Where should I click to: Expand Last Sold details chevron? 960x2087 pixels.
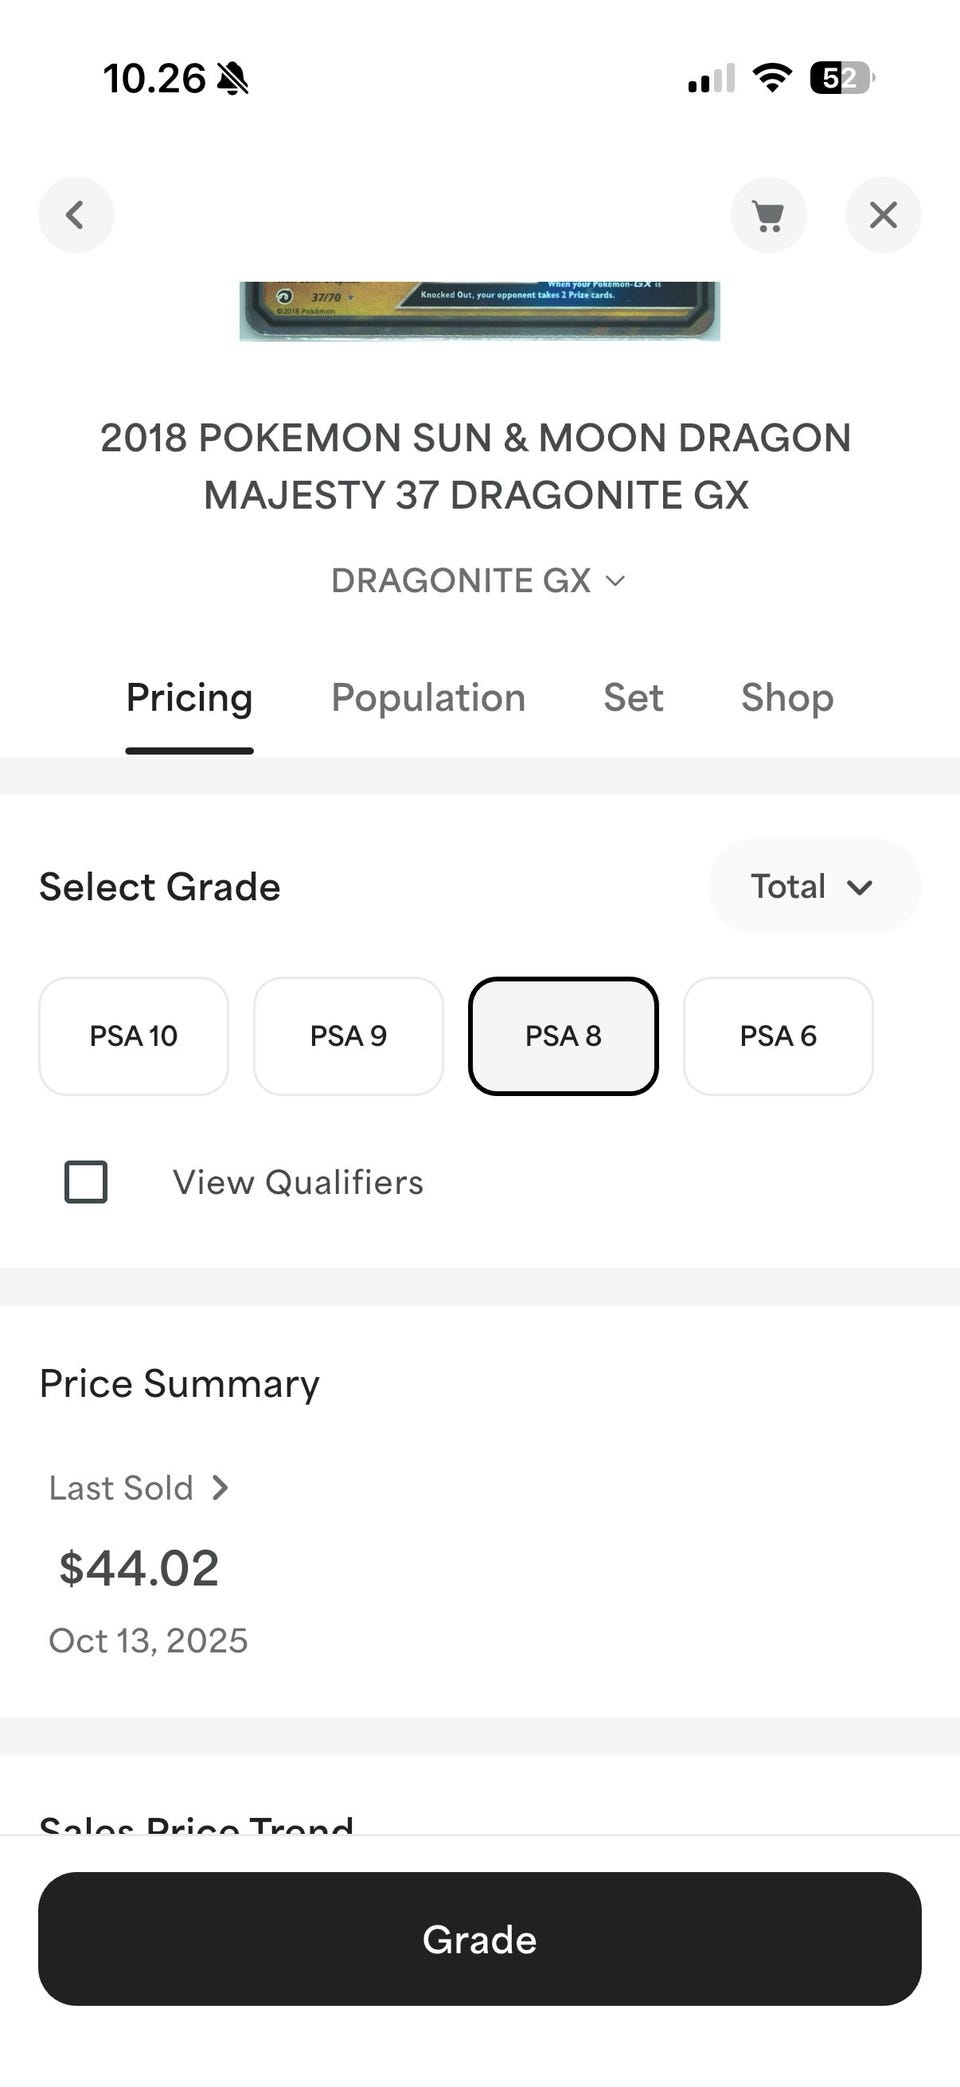[221, 1488]
